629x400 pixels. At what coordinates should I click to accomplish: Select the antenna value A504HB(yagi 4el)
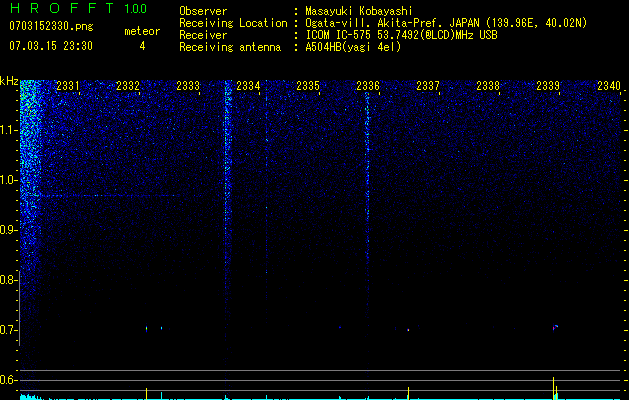pyautogui.click(x=353, y=47)
